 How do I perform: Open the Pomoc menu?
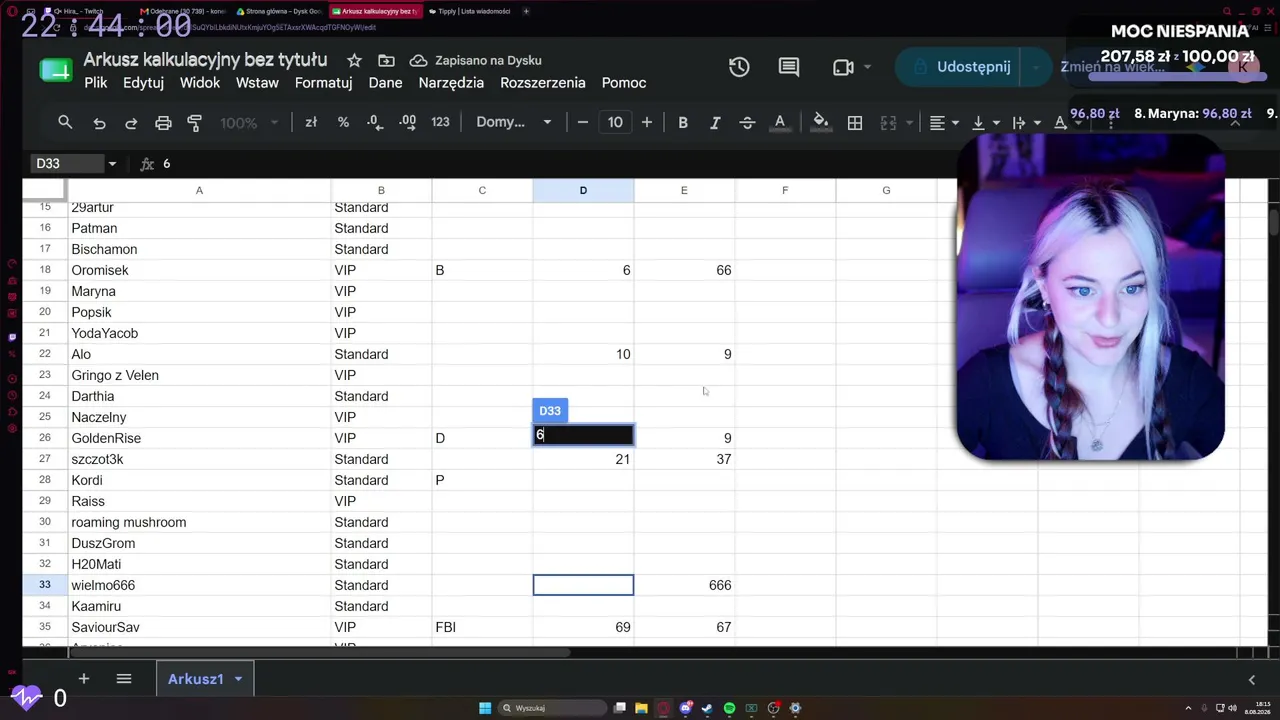click(x=624, y=83)
